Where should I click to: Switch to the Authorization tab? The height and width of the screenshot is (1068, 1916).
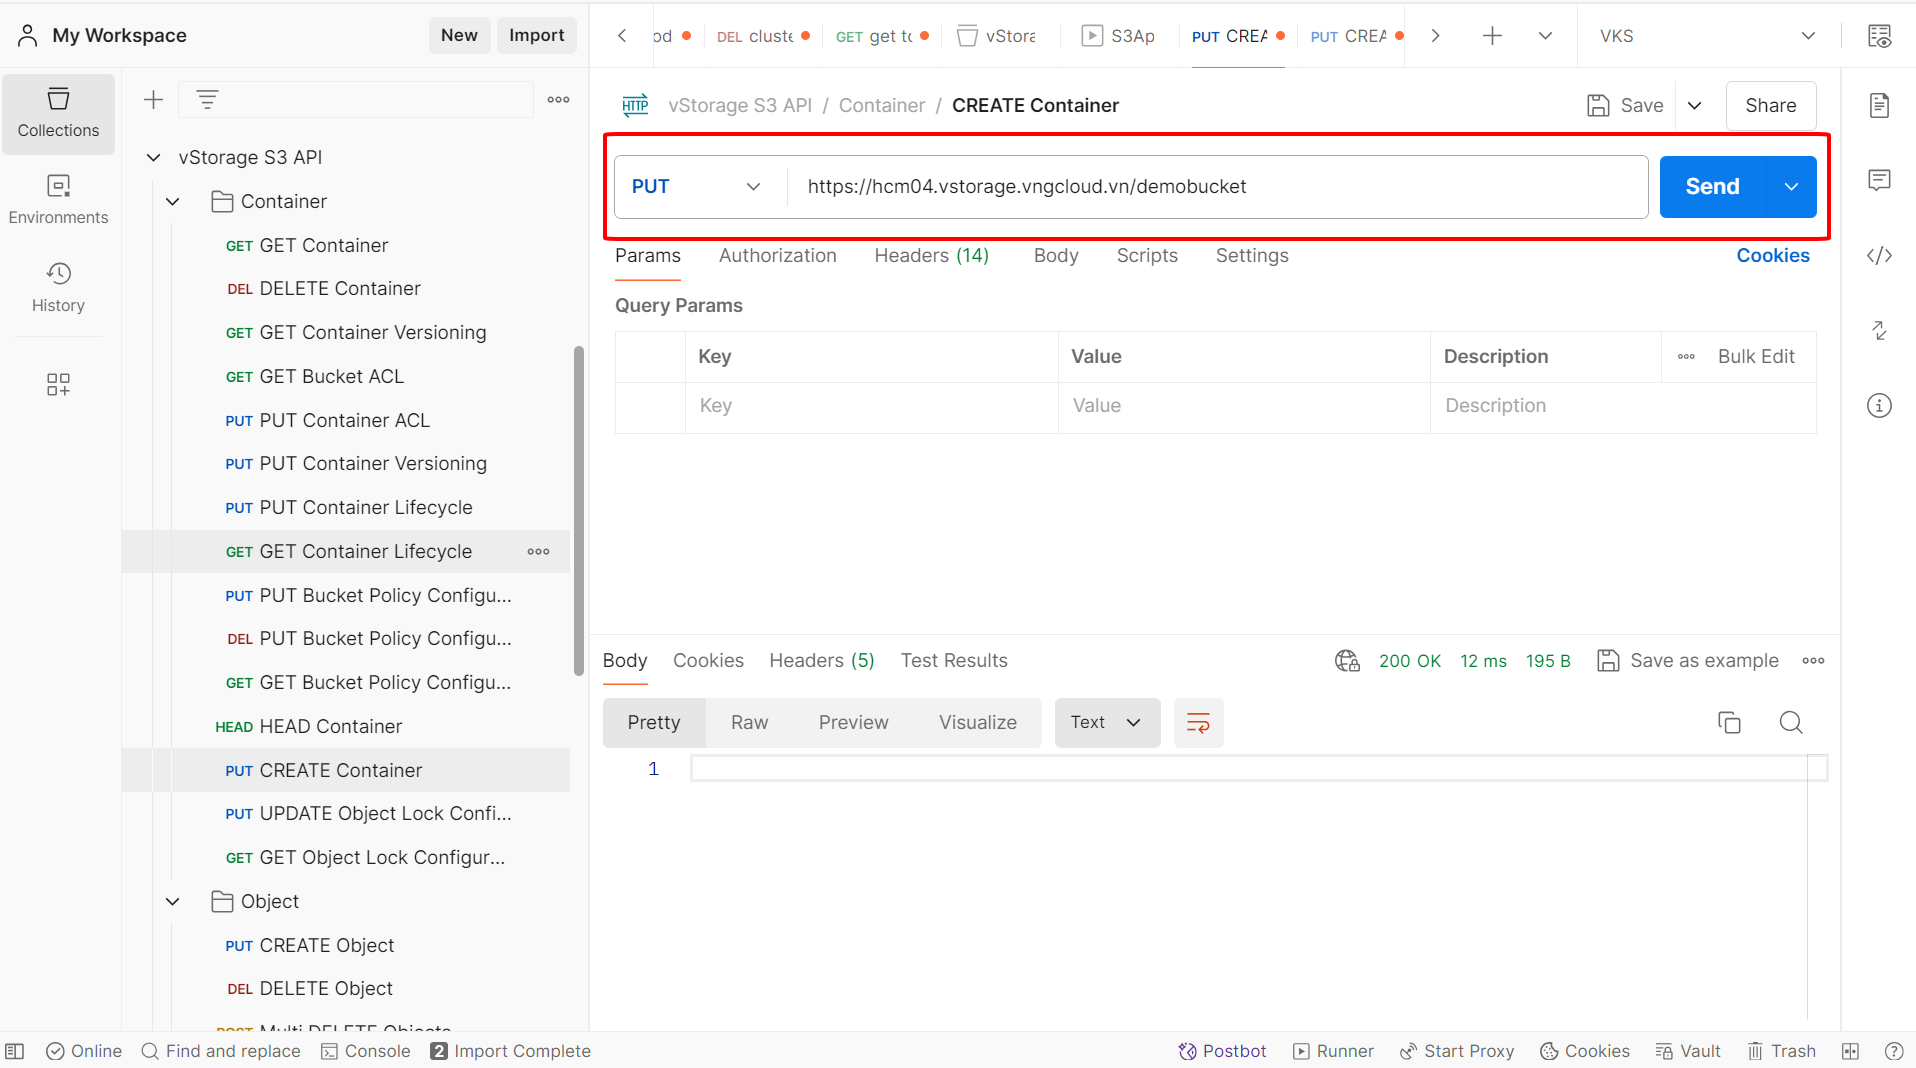coord(777,255)
